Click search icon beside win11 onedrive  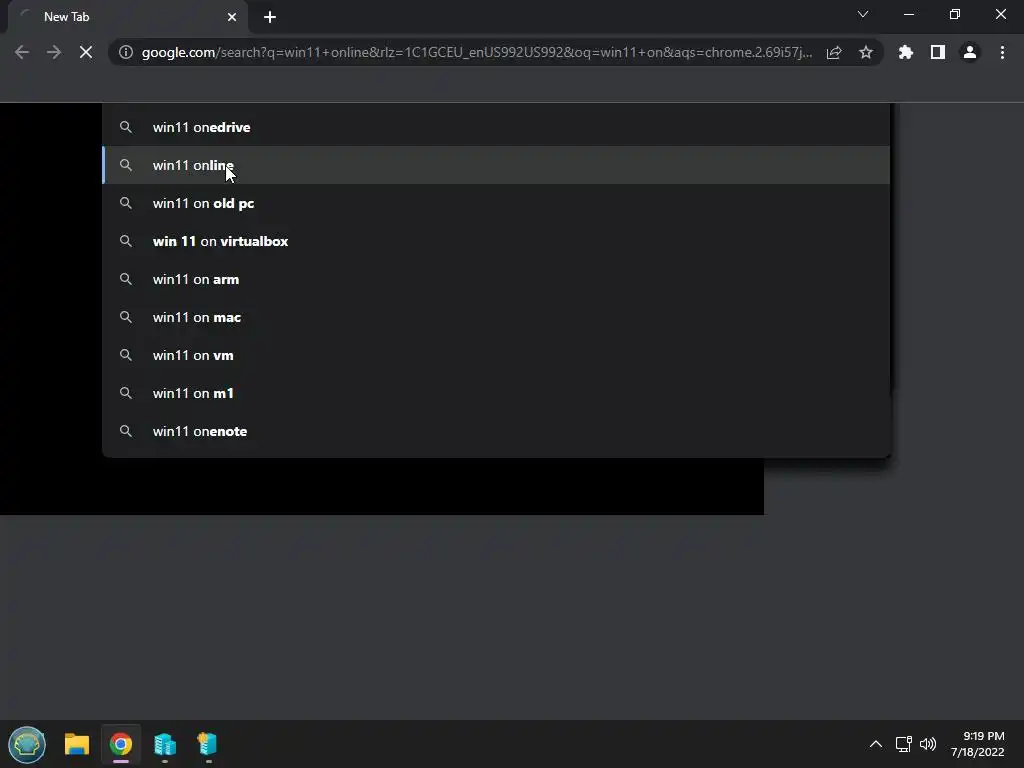[126, 127]
